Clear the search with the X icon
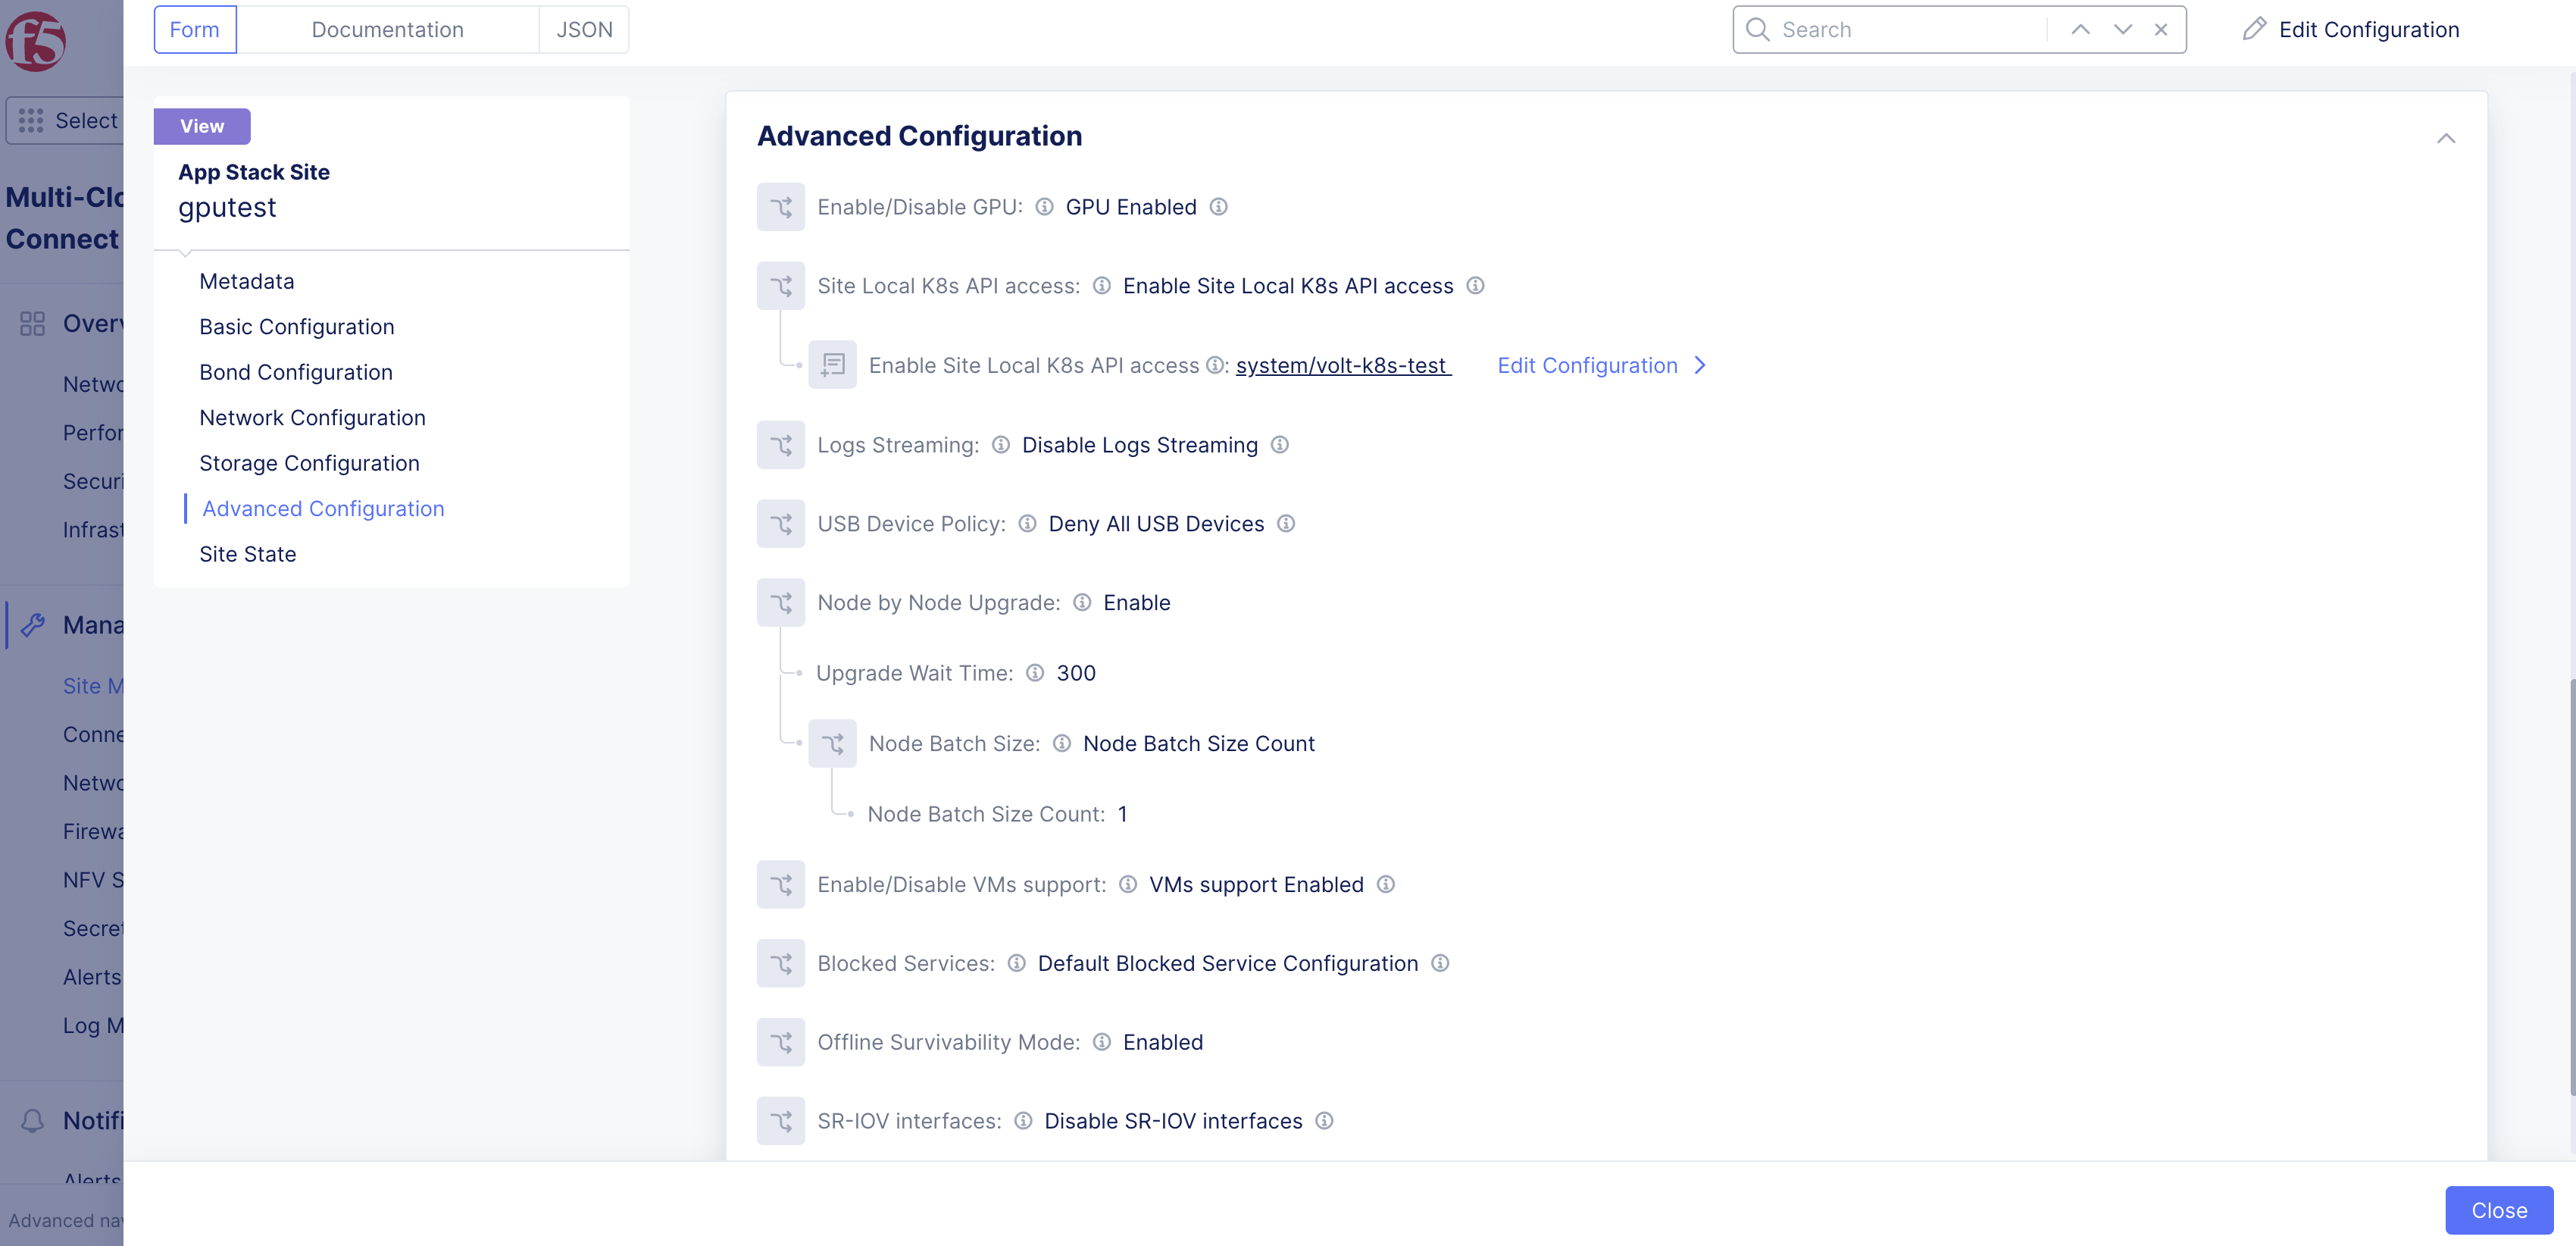This screenshot has height=1246, width=2576. 2161,29
